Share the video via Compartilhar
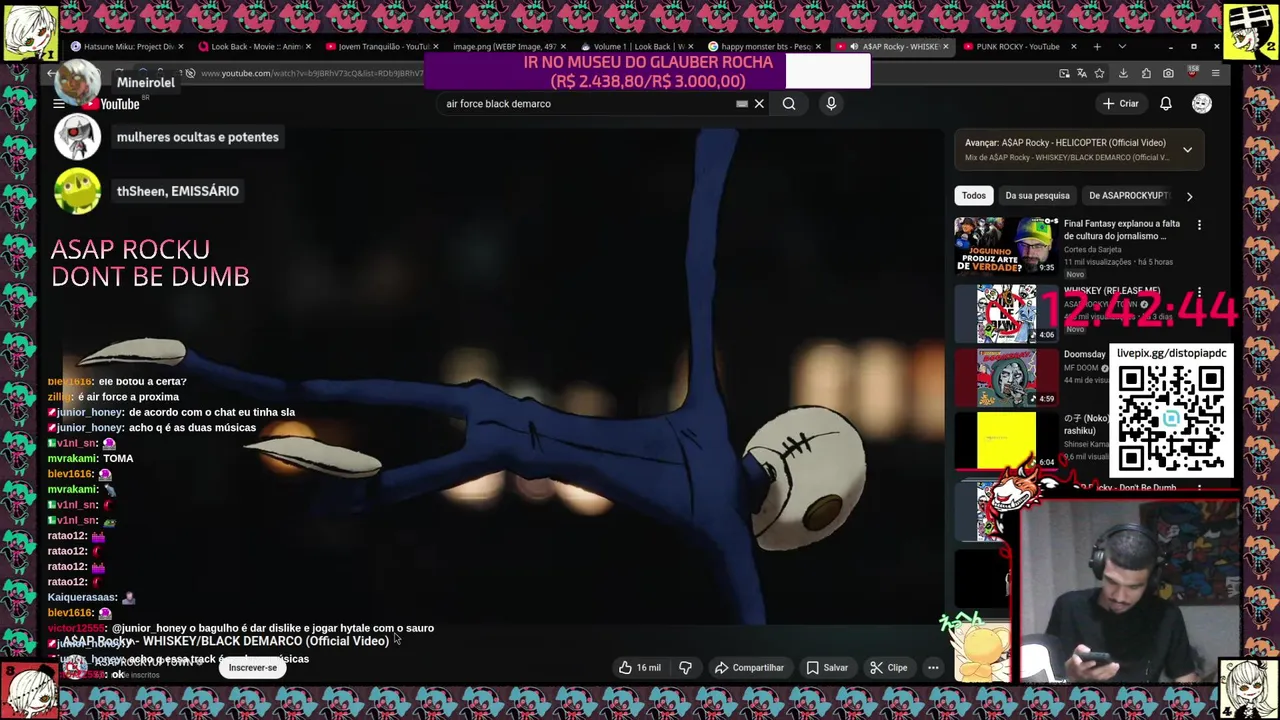This screenshot has height=720, width=1280. coord(749,668)
